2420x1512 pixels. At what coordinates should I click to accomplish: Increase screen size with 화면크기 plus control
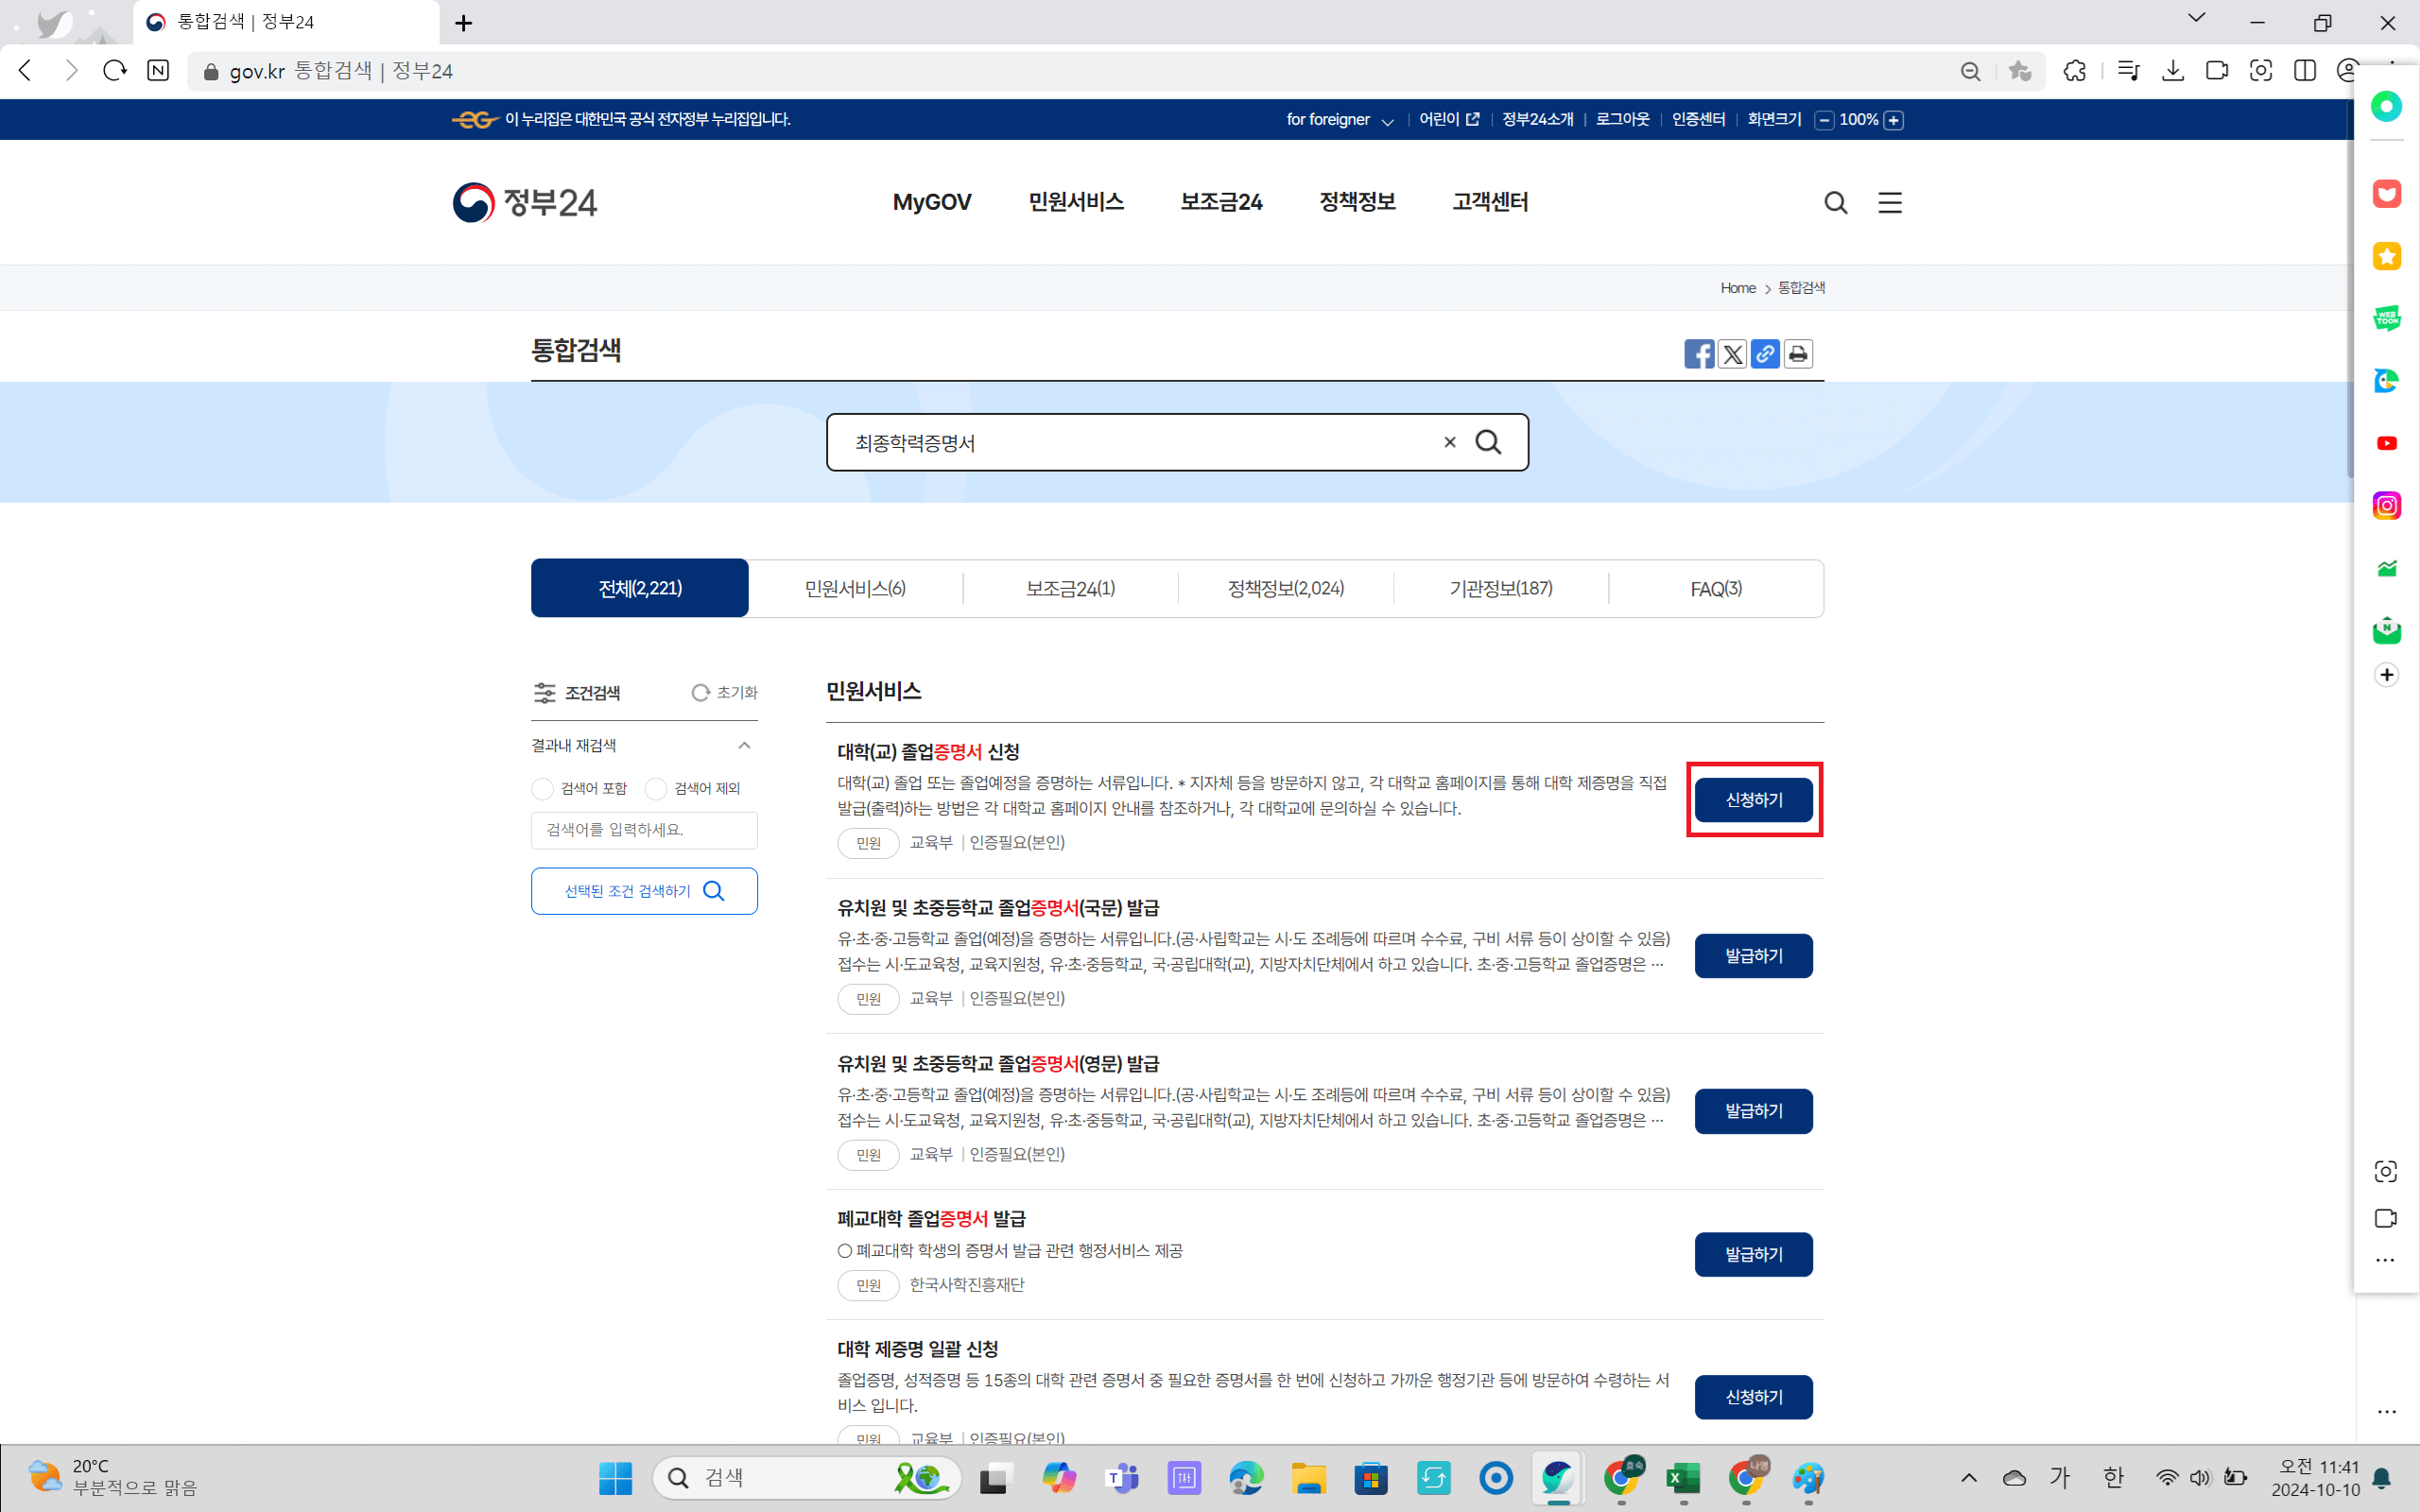pos(1893,119)
